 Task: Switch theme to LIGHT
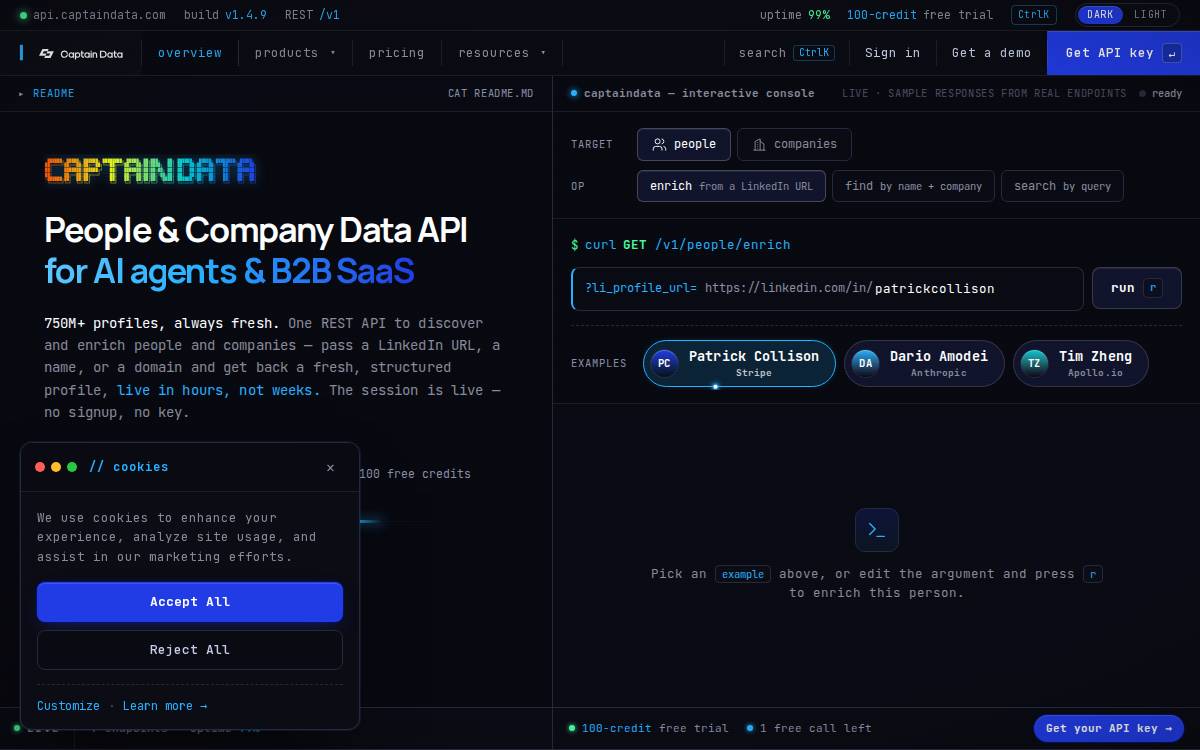pos(1150,15)
